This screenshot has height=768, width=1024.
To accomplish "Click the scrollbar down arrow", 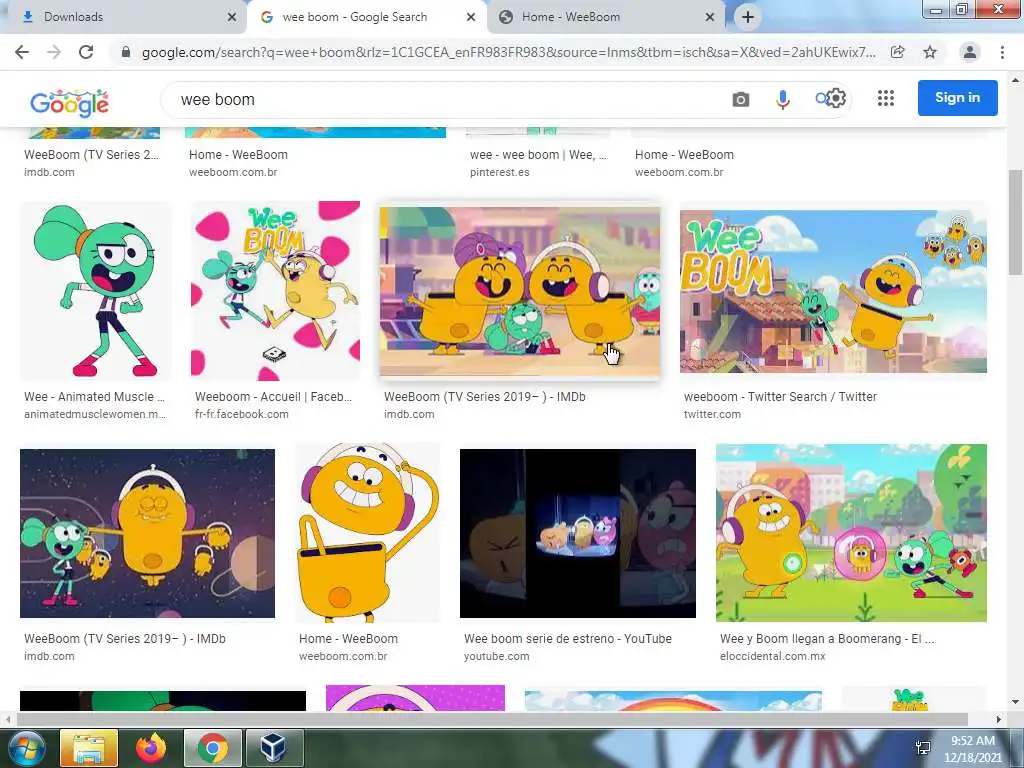I will pyautogui.click(x=1016, y=703).
